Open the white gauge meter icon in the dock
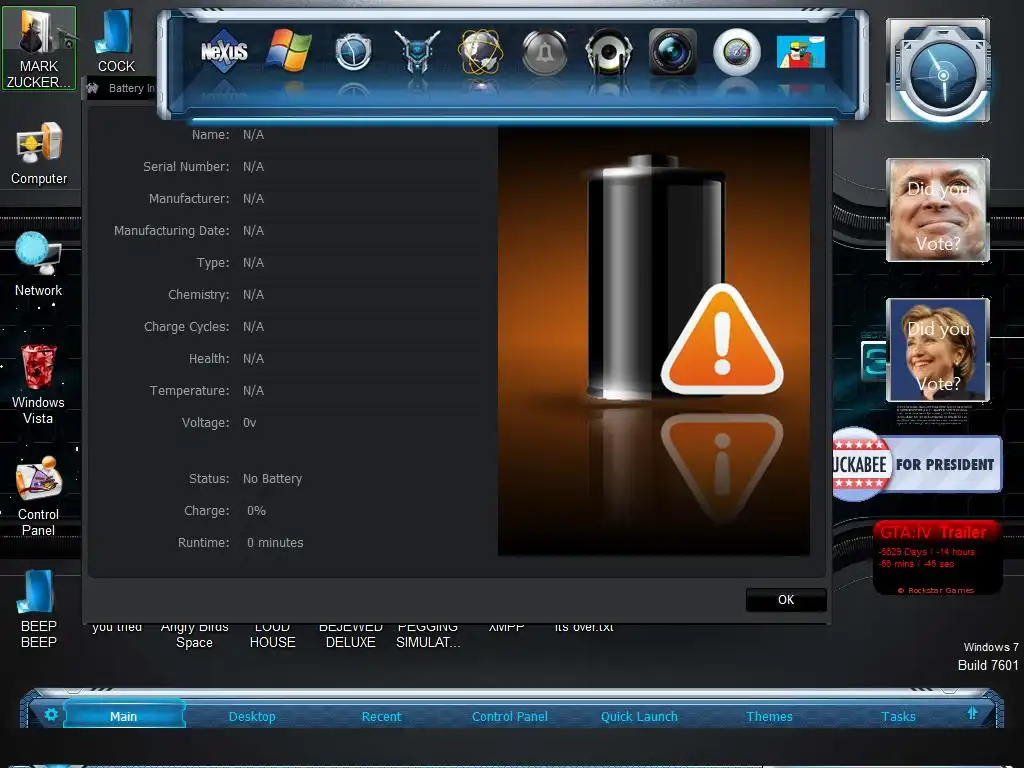 [737, 52]
